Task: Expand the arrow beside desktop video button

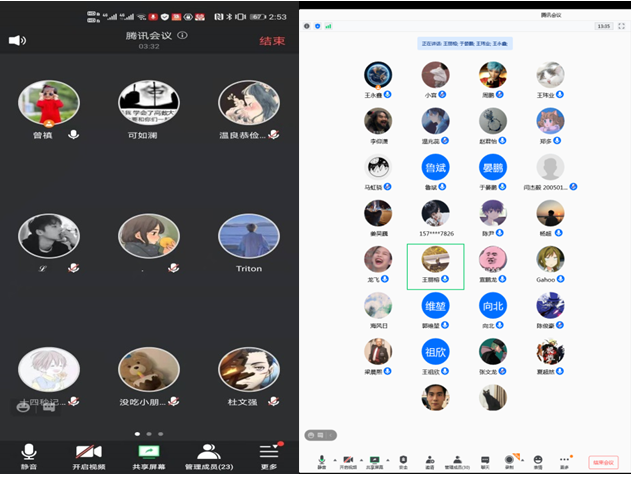Action: pyautogui.click(x=358, y=459)
